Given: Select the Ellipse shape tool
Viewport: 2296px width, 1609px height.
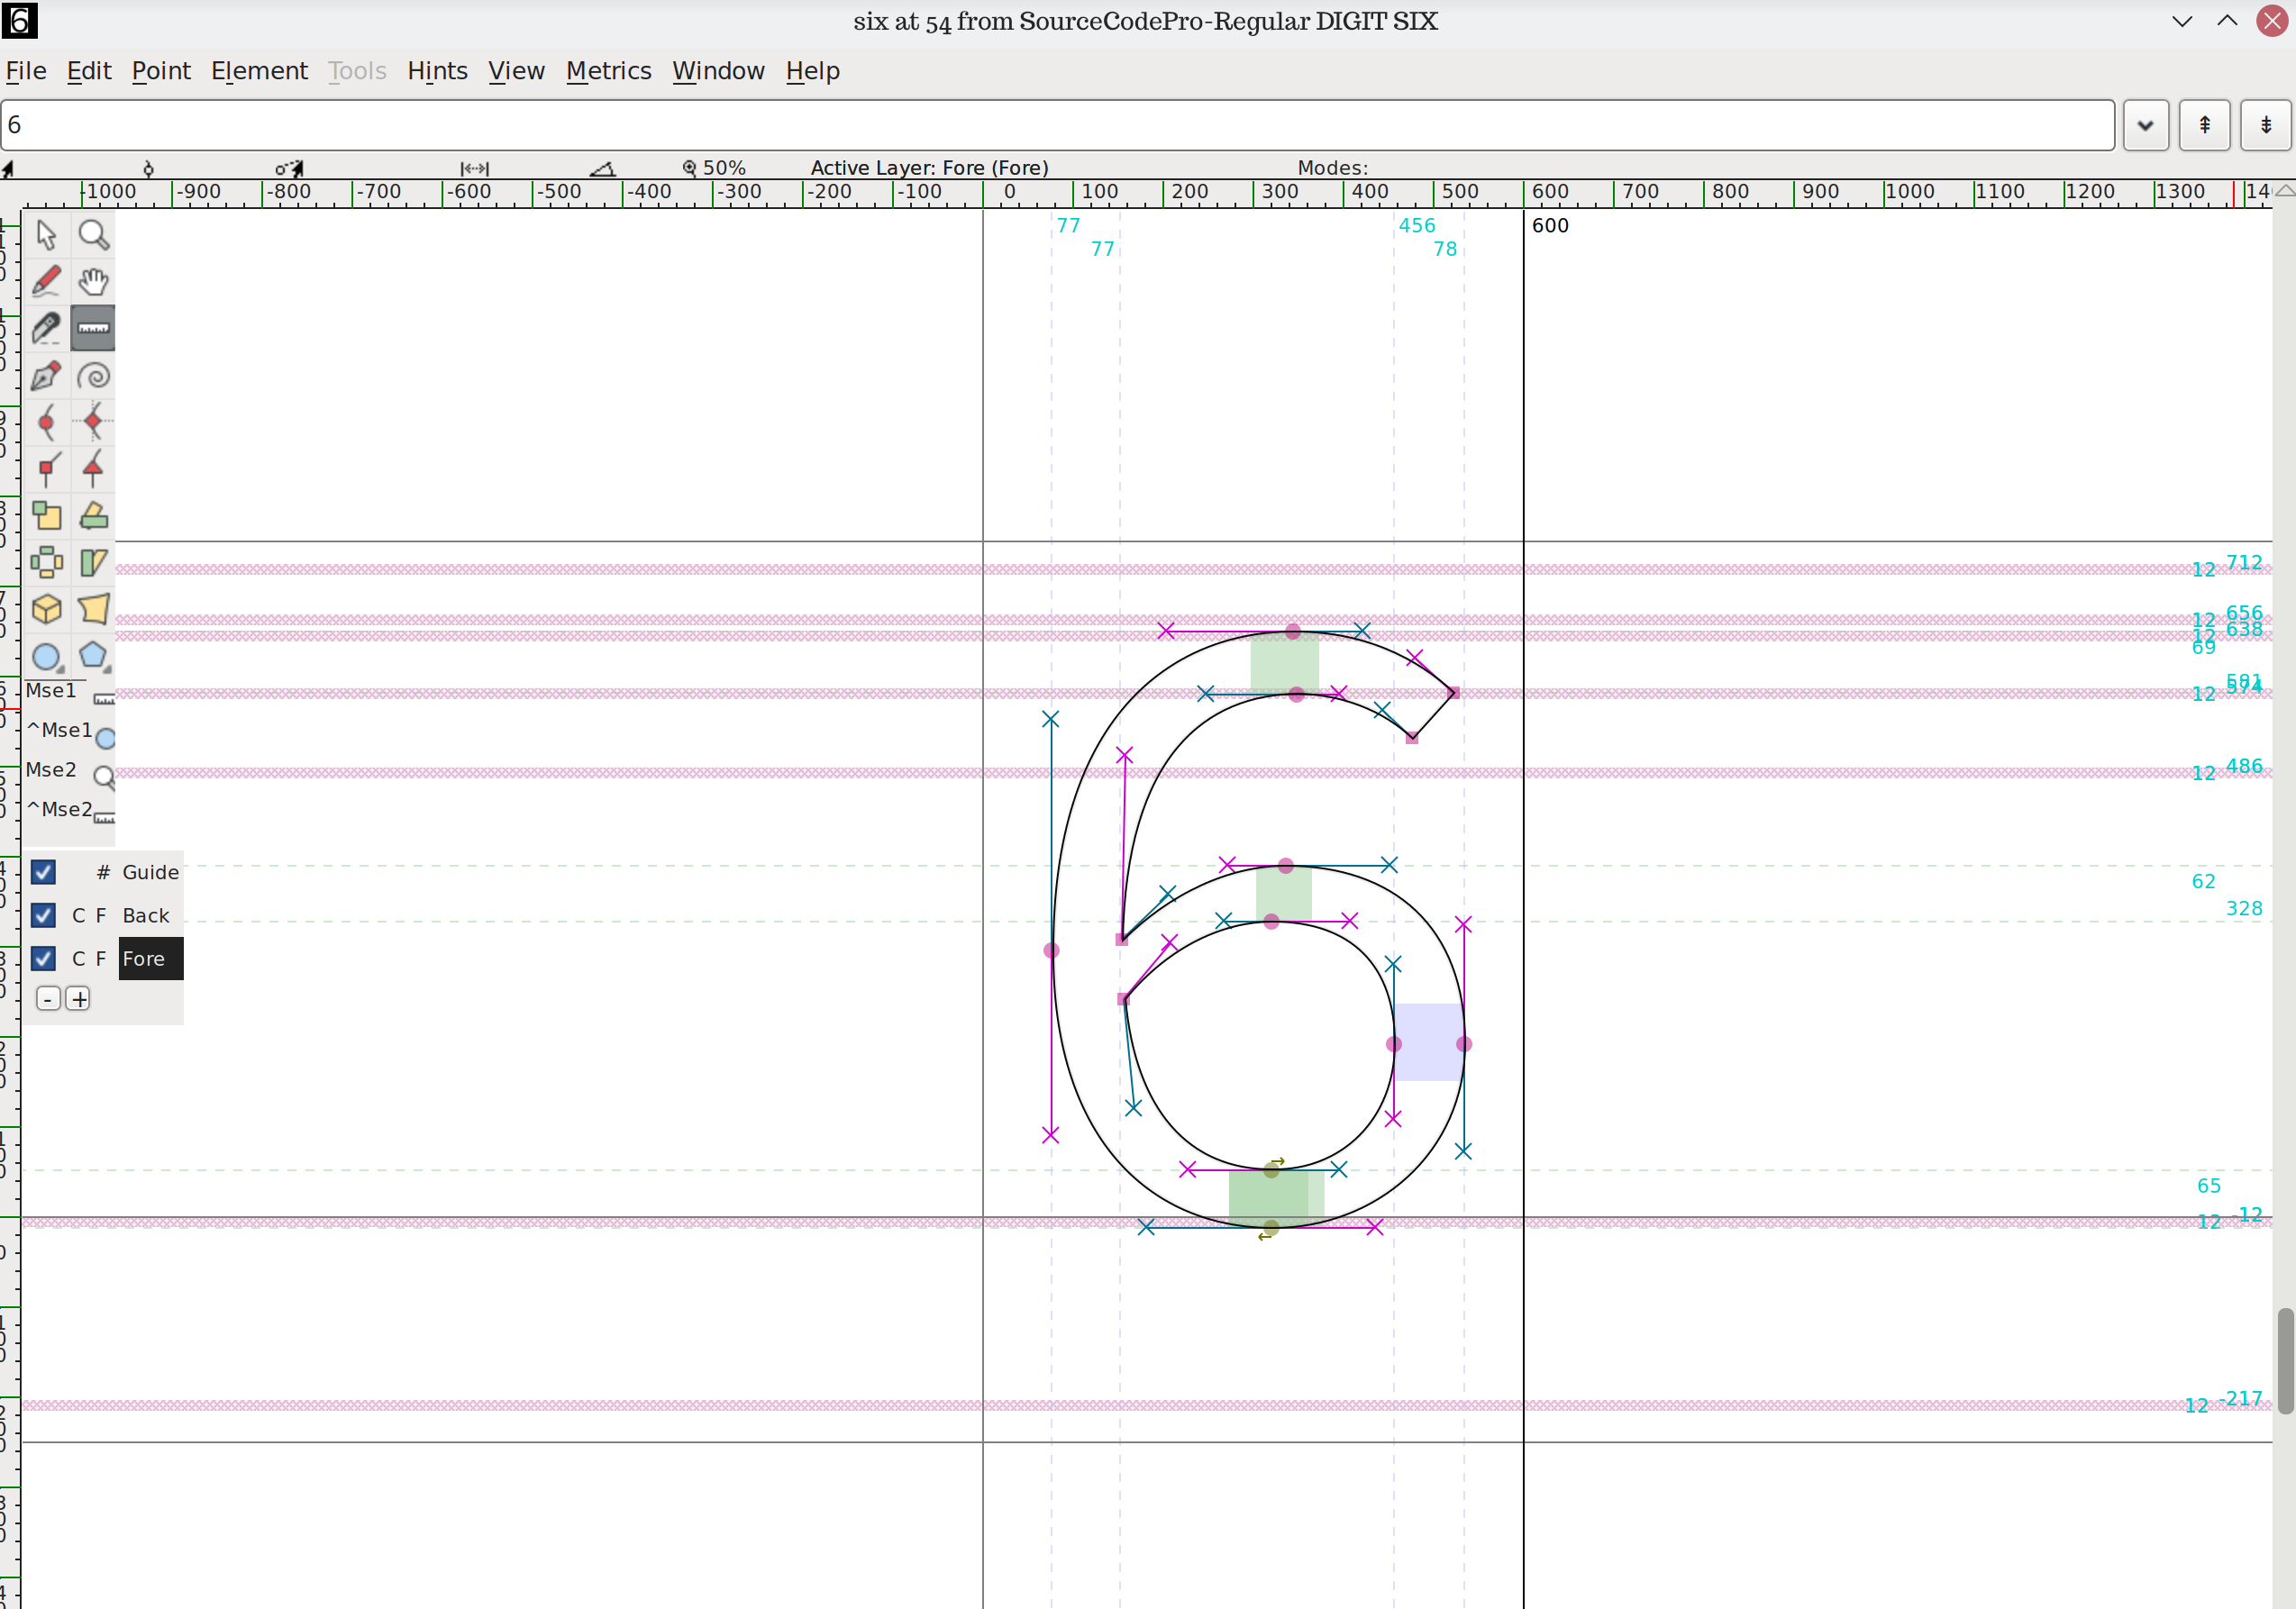Looking at the screenshot, I should click(46, 657).
